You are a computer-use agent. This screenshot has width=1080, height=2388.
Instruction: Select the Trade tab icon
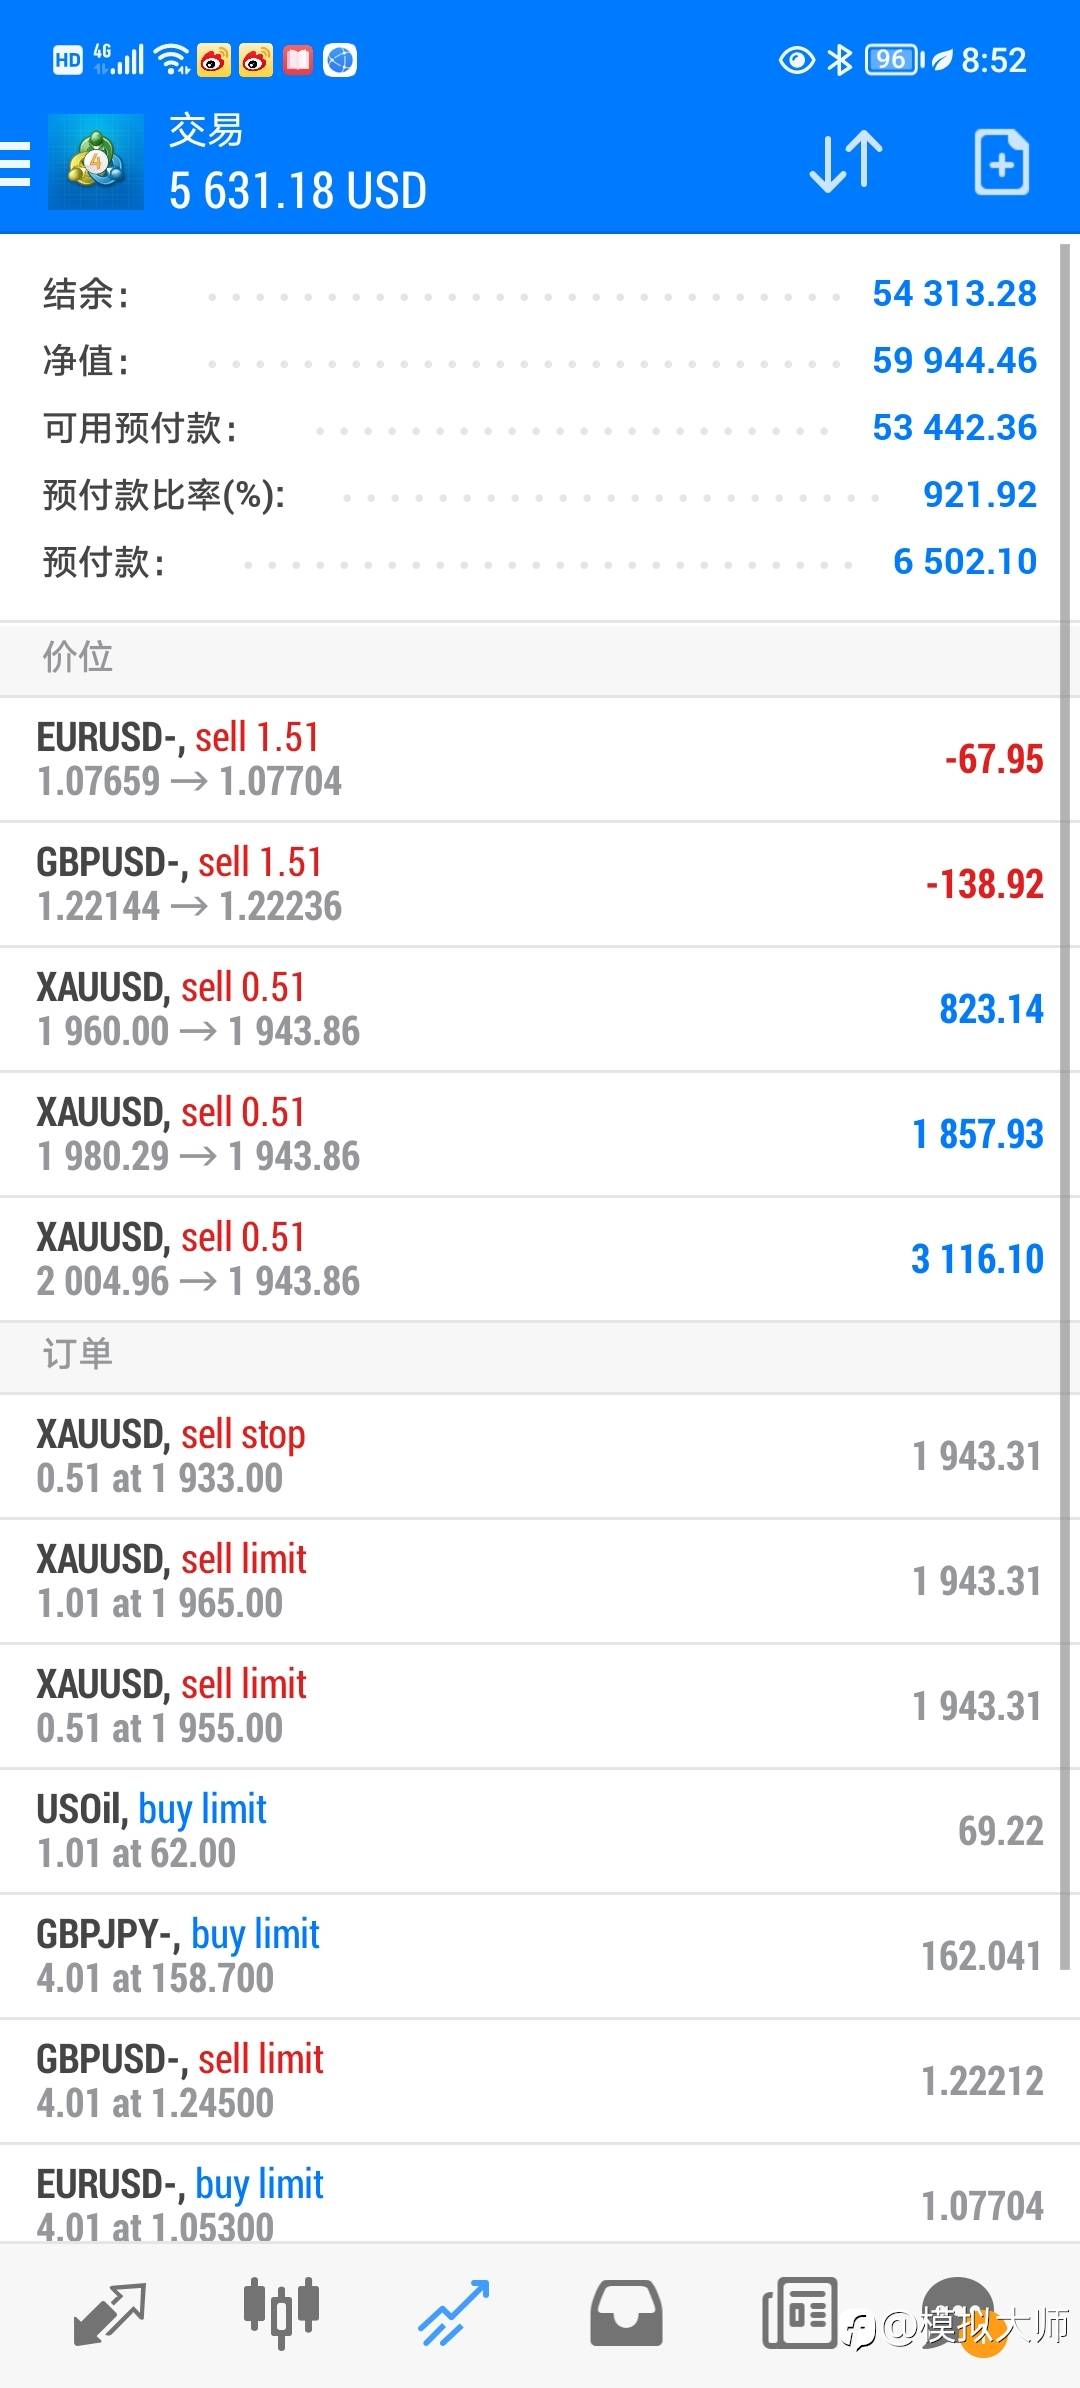click(x=453, y=2314)
